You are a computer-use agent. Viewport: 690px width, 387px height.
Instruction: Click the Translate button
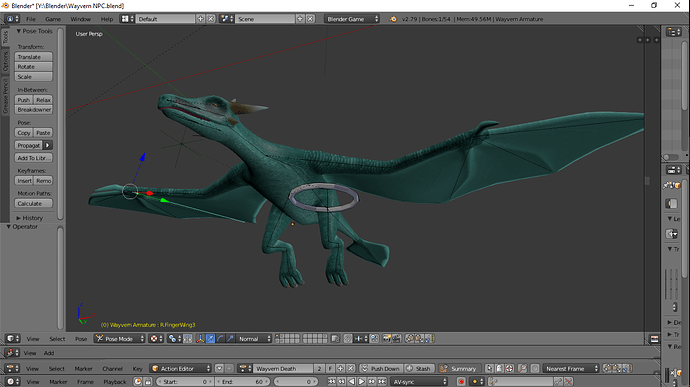33,57
